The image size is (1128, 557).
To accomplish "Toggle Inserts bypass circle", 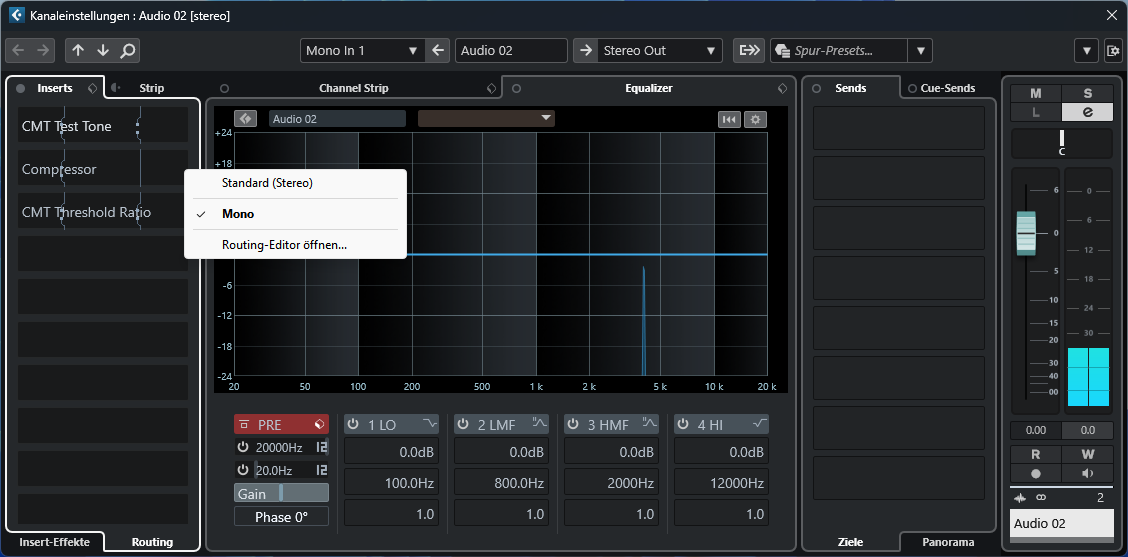I will tap(21, 89).
